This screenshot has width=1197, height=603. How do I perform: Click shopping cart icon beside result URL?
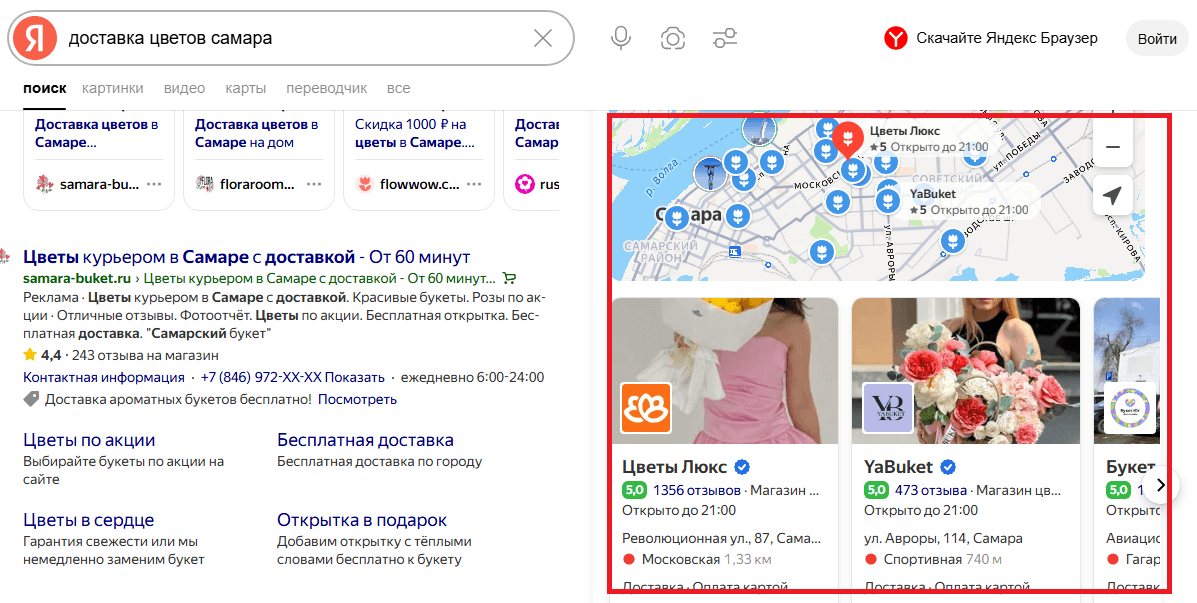(510, 278)
